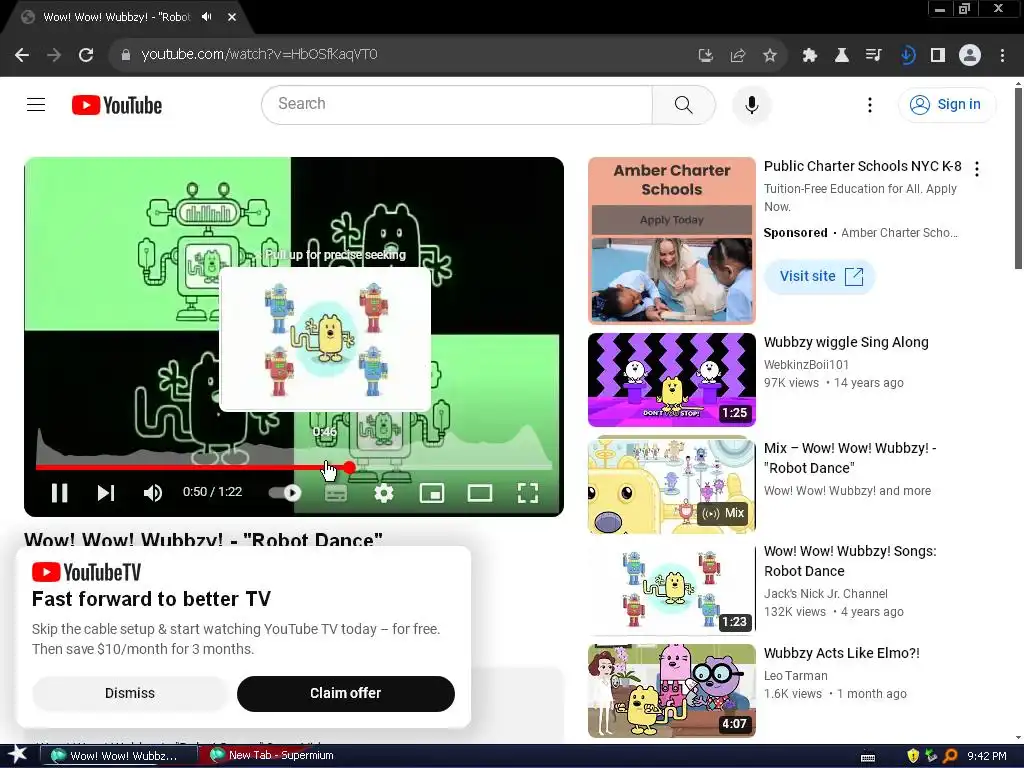
Task: Go forward in the browser
Action: click(54, 55)
